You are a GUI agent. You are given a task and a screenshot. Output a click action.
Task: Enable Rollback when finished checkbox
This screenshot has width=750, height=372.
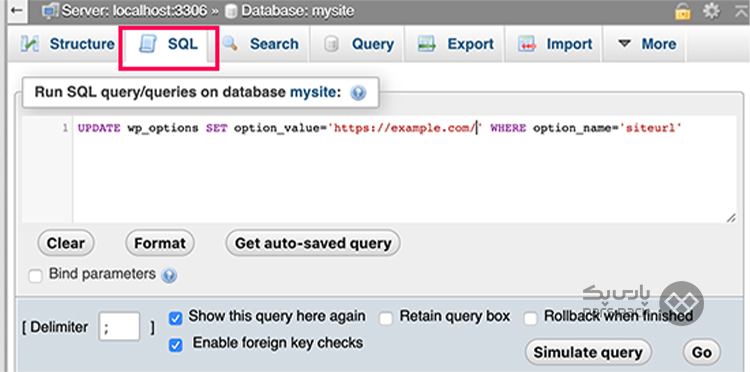(x=530, y=318)
